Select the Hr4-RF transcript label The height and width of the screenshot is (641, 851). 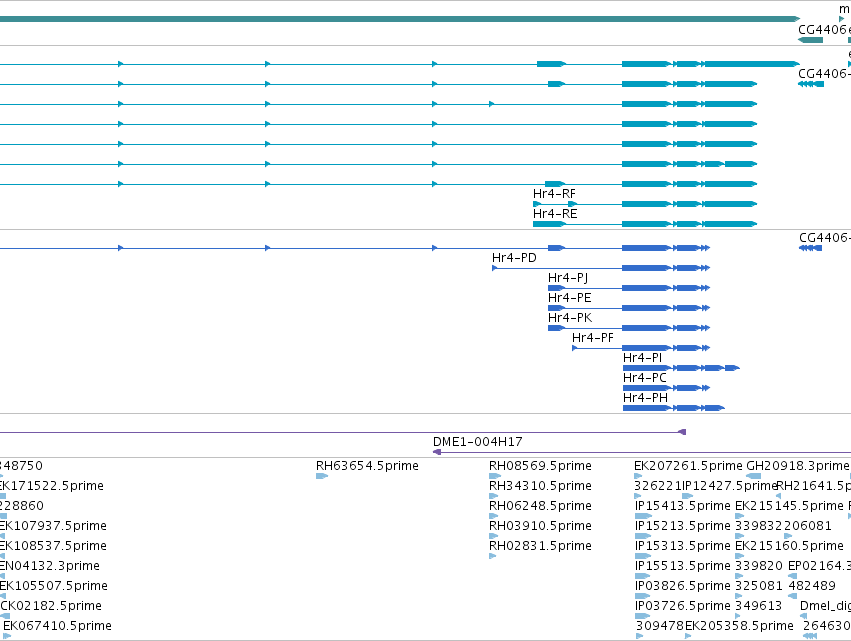(554, 194)
